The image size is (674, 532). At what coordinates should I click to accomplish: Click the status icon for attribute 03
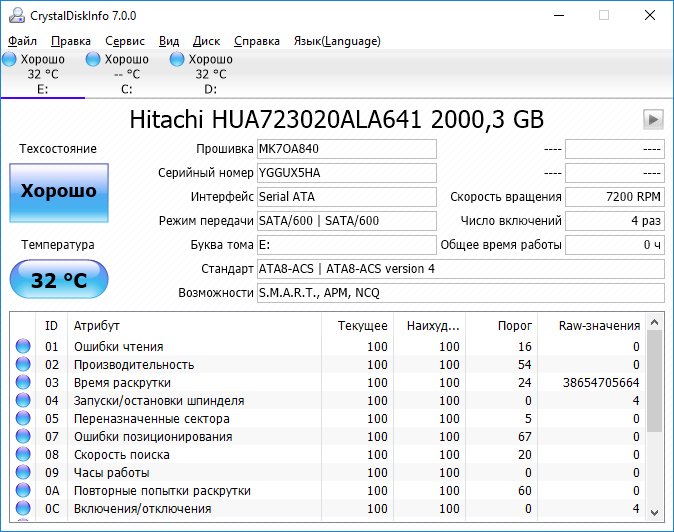click(23, 382)
